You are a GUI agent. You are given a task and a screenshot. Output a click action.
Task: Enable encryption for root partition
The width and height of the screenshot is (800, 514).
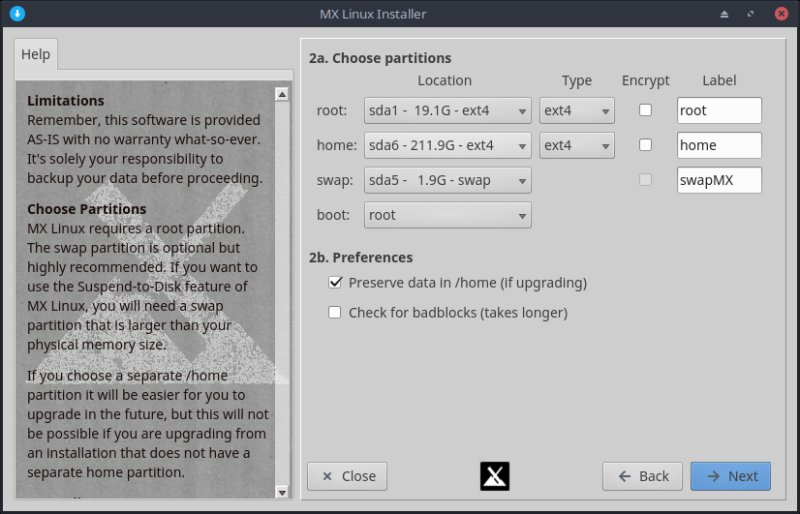(645, 110)
